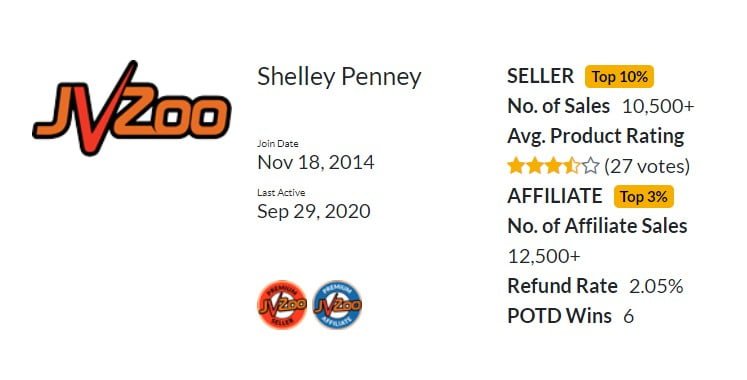The image size is (747, 380).
Task: Click the JVZoo logo
Action: 132,108
